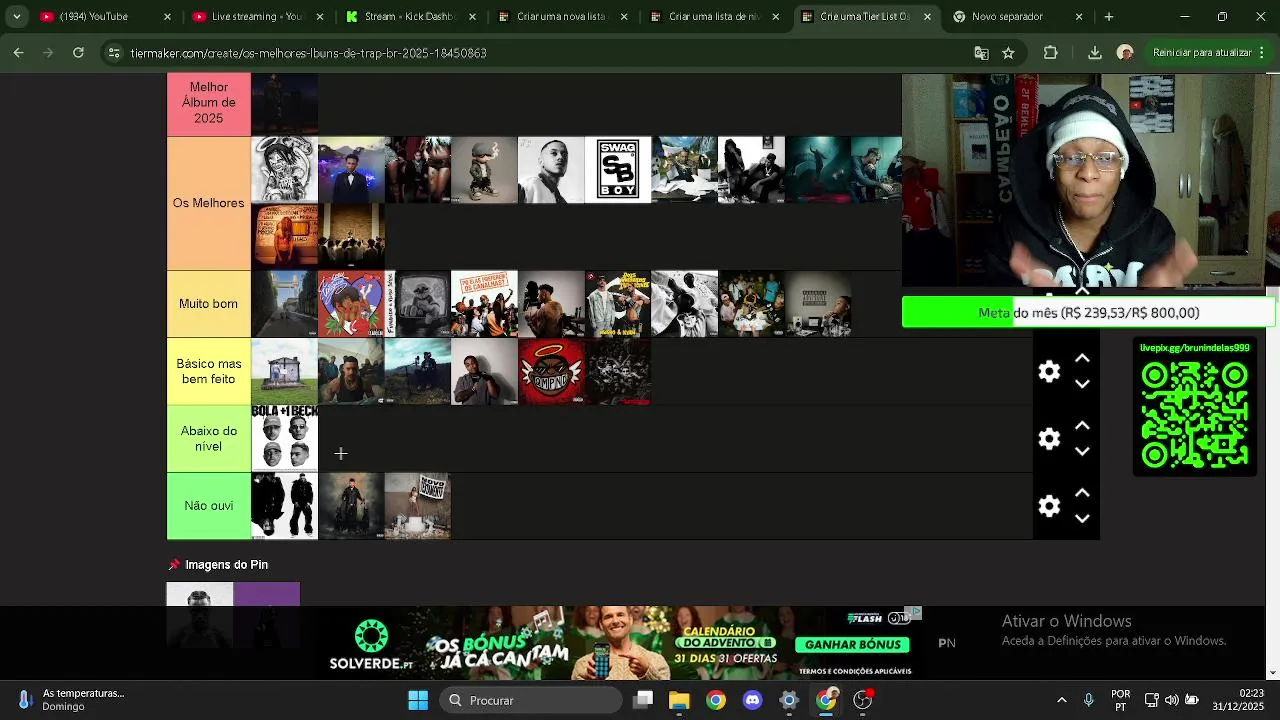Open Task View on the taskbar
The height and width of the screenshot is (720, 1280).
click(x=643, y=700)
